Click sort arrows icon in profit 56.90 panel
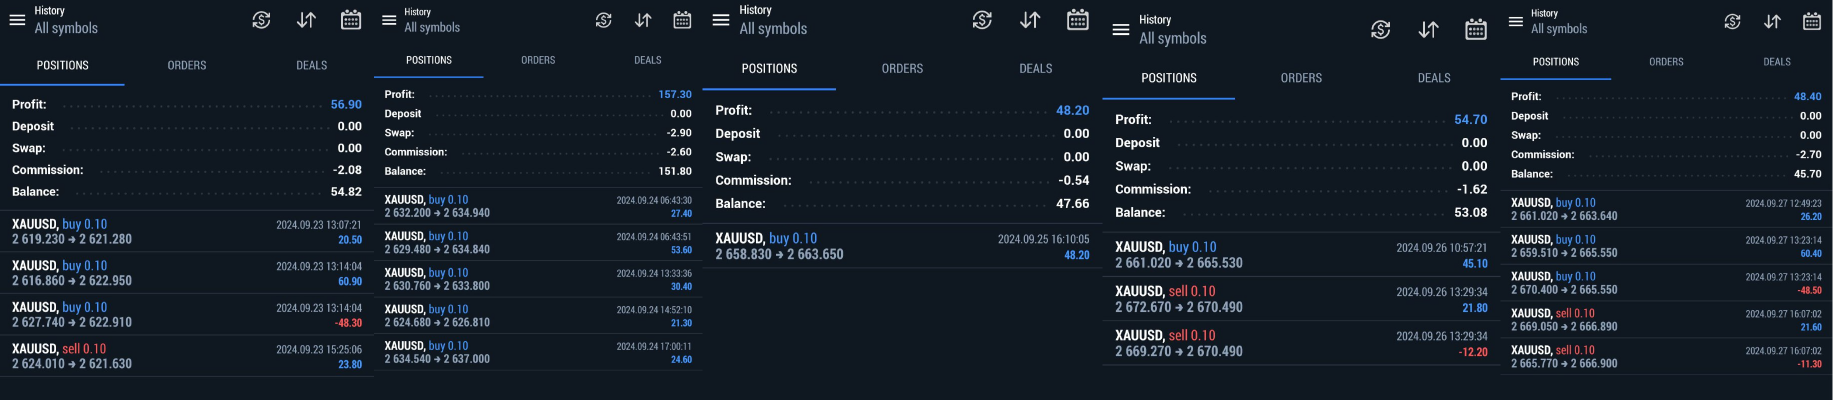1833x400 pixels. (306, 20)
